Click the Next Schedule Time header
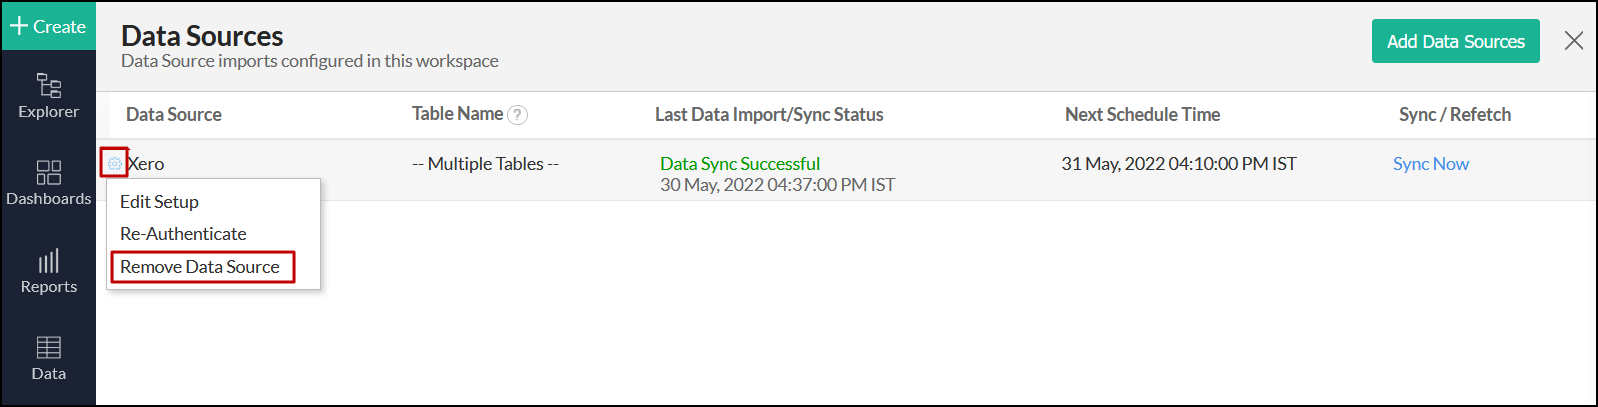This screenshot has height=407, width=1598. (x=1142, y=115)
